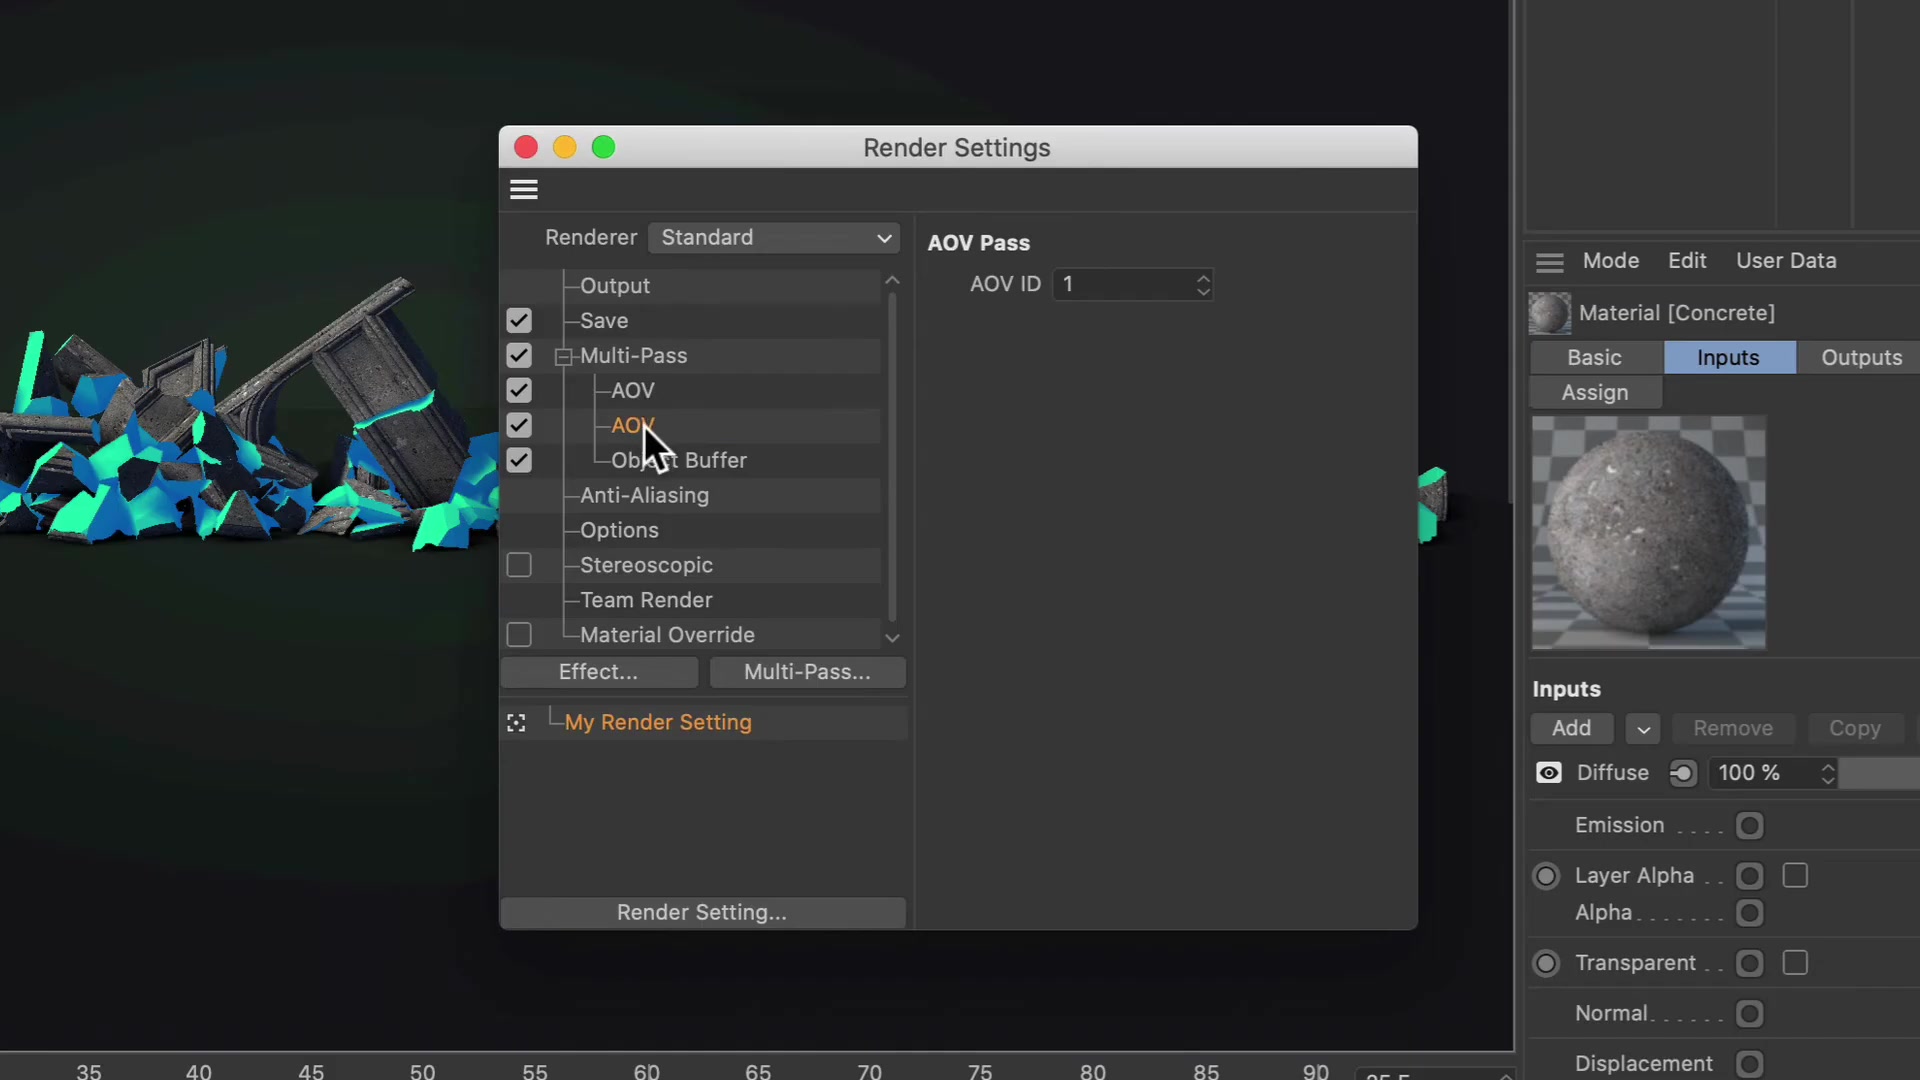Click the Normal node connection circle
This screenshot has width=1920, height=1080.
pyautogui.click(x=1749, y=1013)
